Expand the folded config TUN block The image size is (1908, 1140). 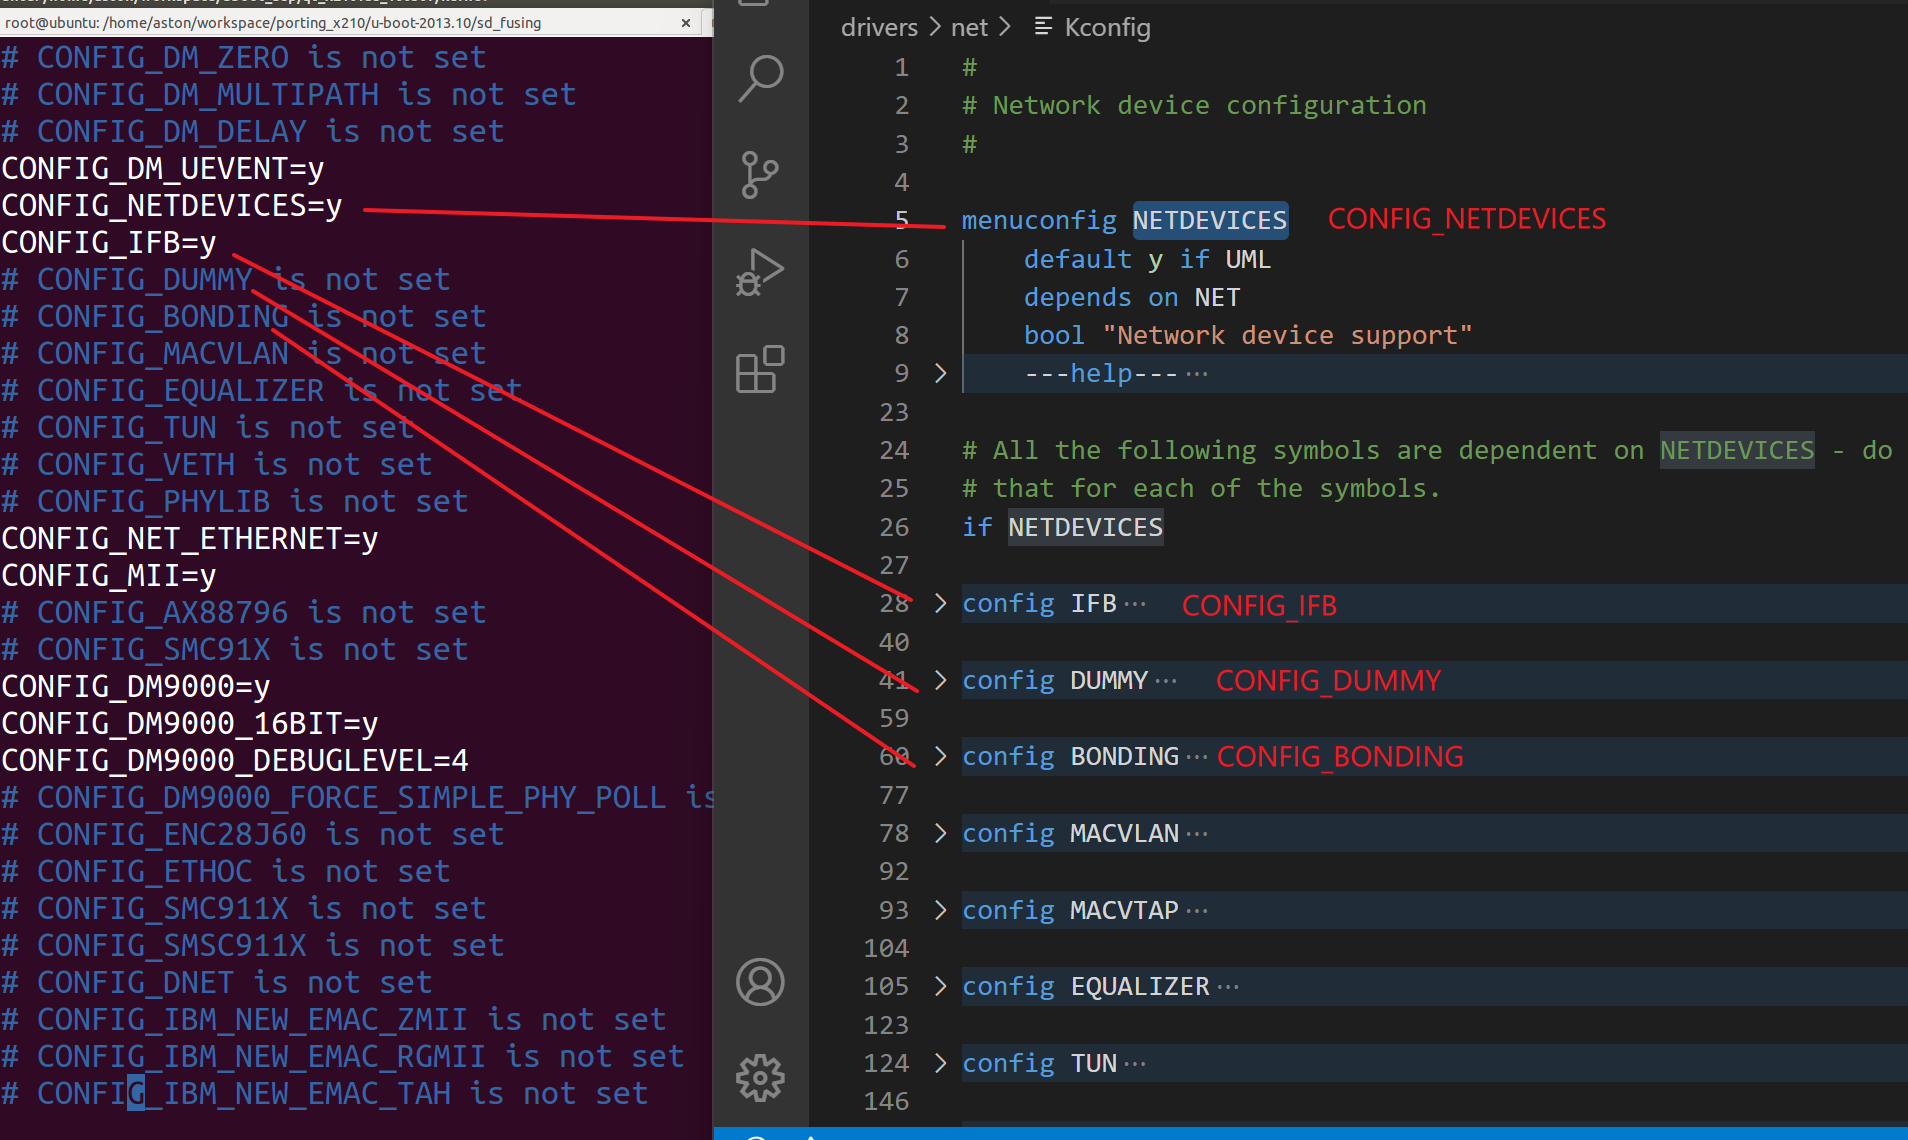point(940,1063)
